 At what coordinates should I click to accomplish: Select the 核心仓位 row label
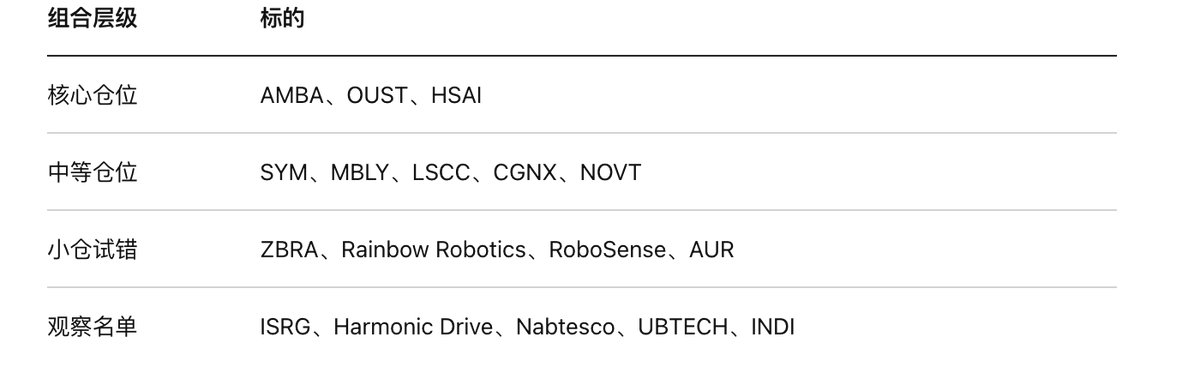coord(92,95)
